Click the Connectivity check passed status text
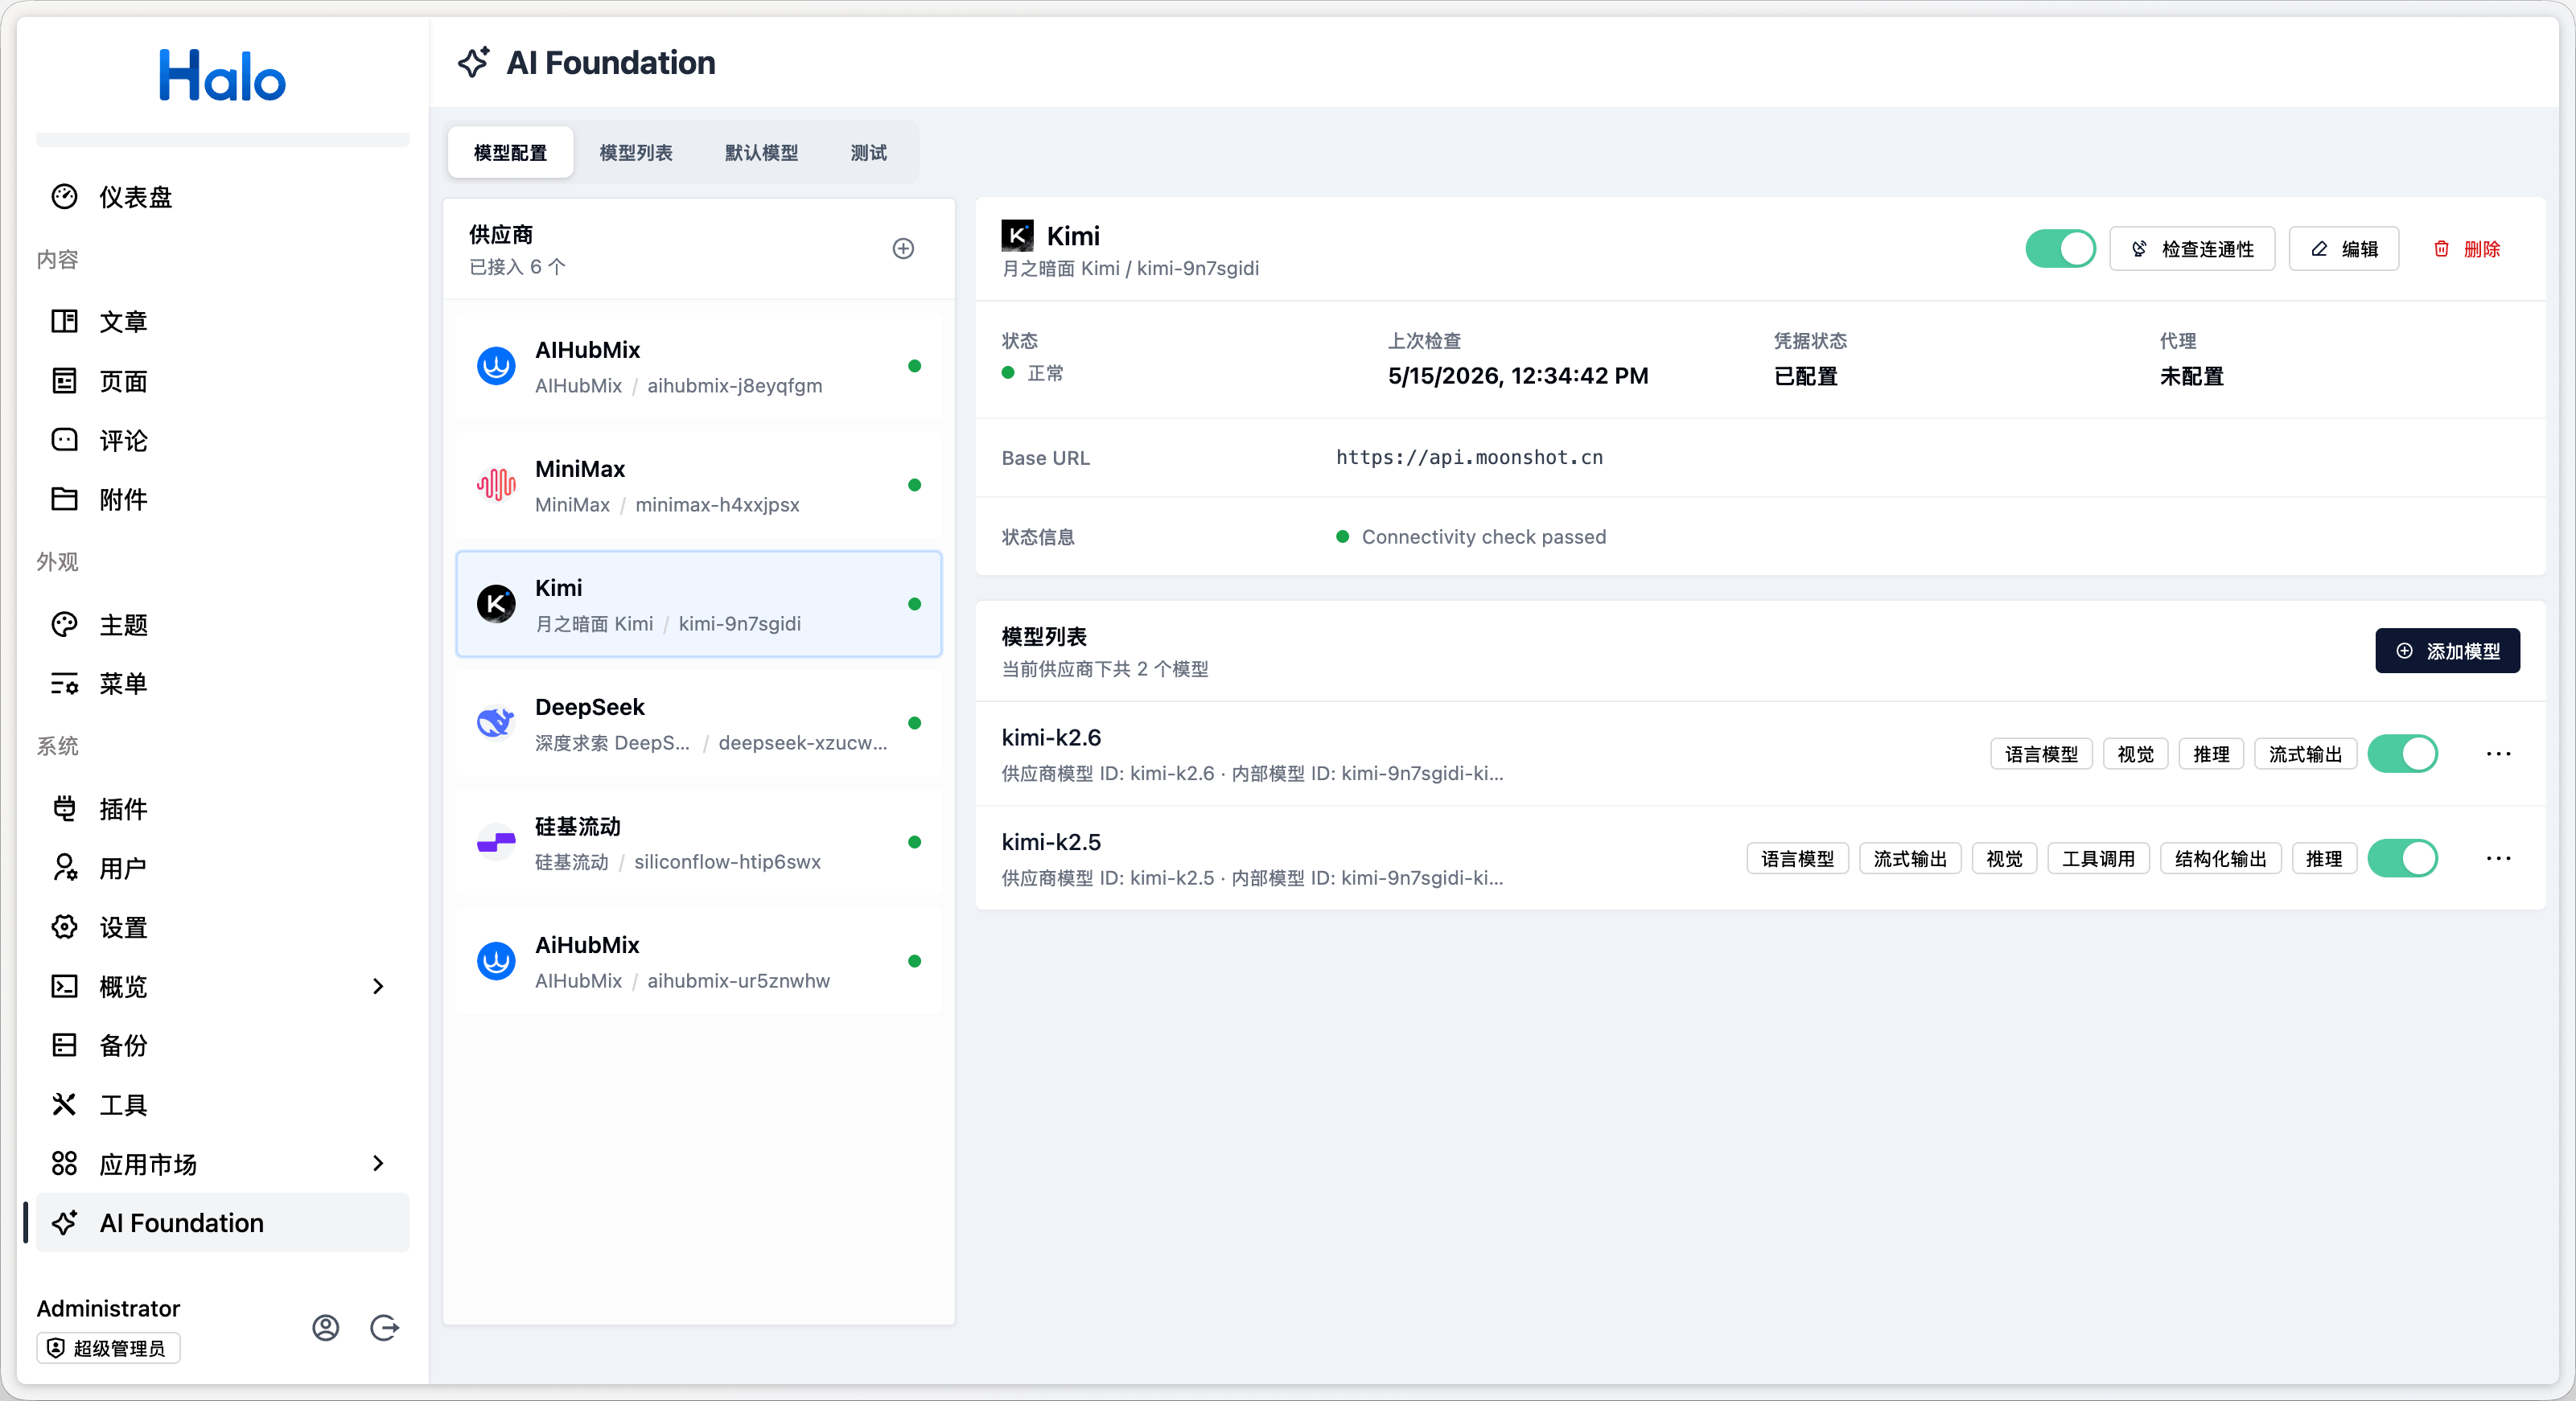Screen dimensions: 2576x1401 (x=1483, y=537)
